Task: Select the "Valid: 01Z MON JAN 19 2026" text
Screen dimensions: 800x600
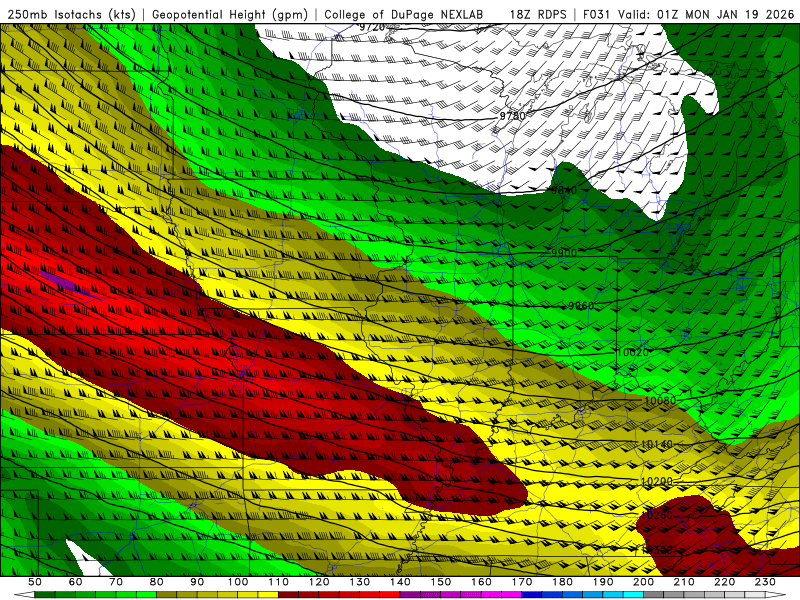Action: coord(706,14)
